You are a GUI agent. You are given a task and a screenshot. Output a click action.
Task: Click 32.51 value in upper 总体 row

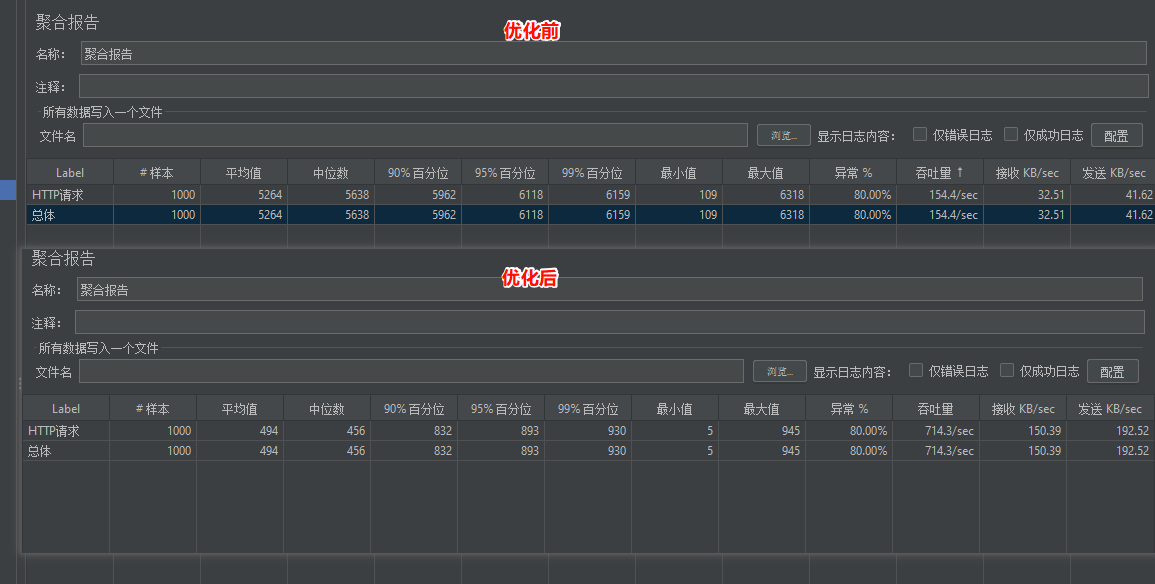pos(1051,214)
